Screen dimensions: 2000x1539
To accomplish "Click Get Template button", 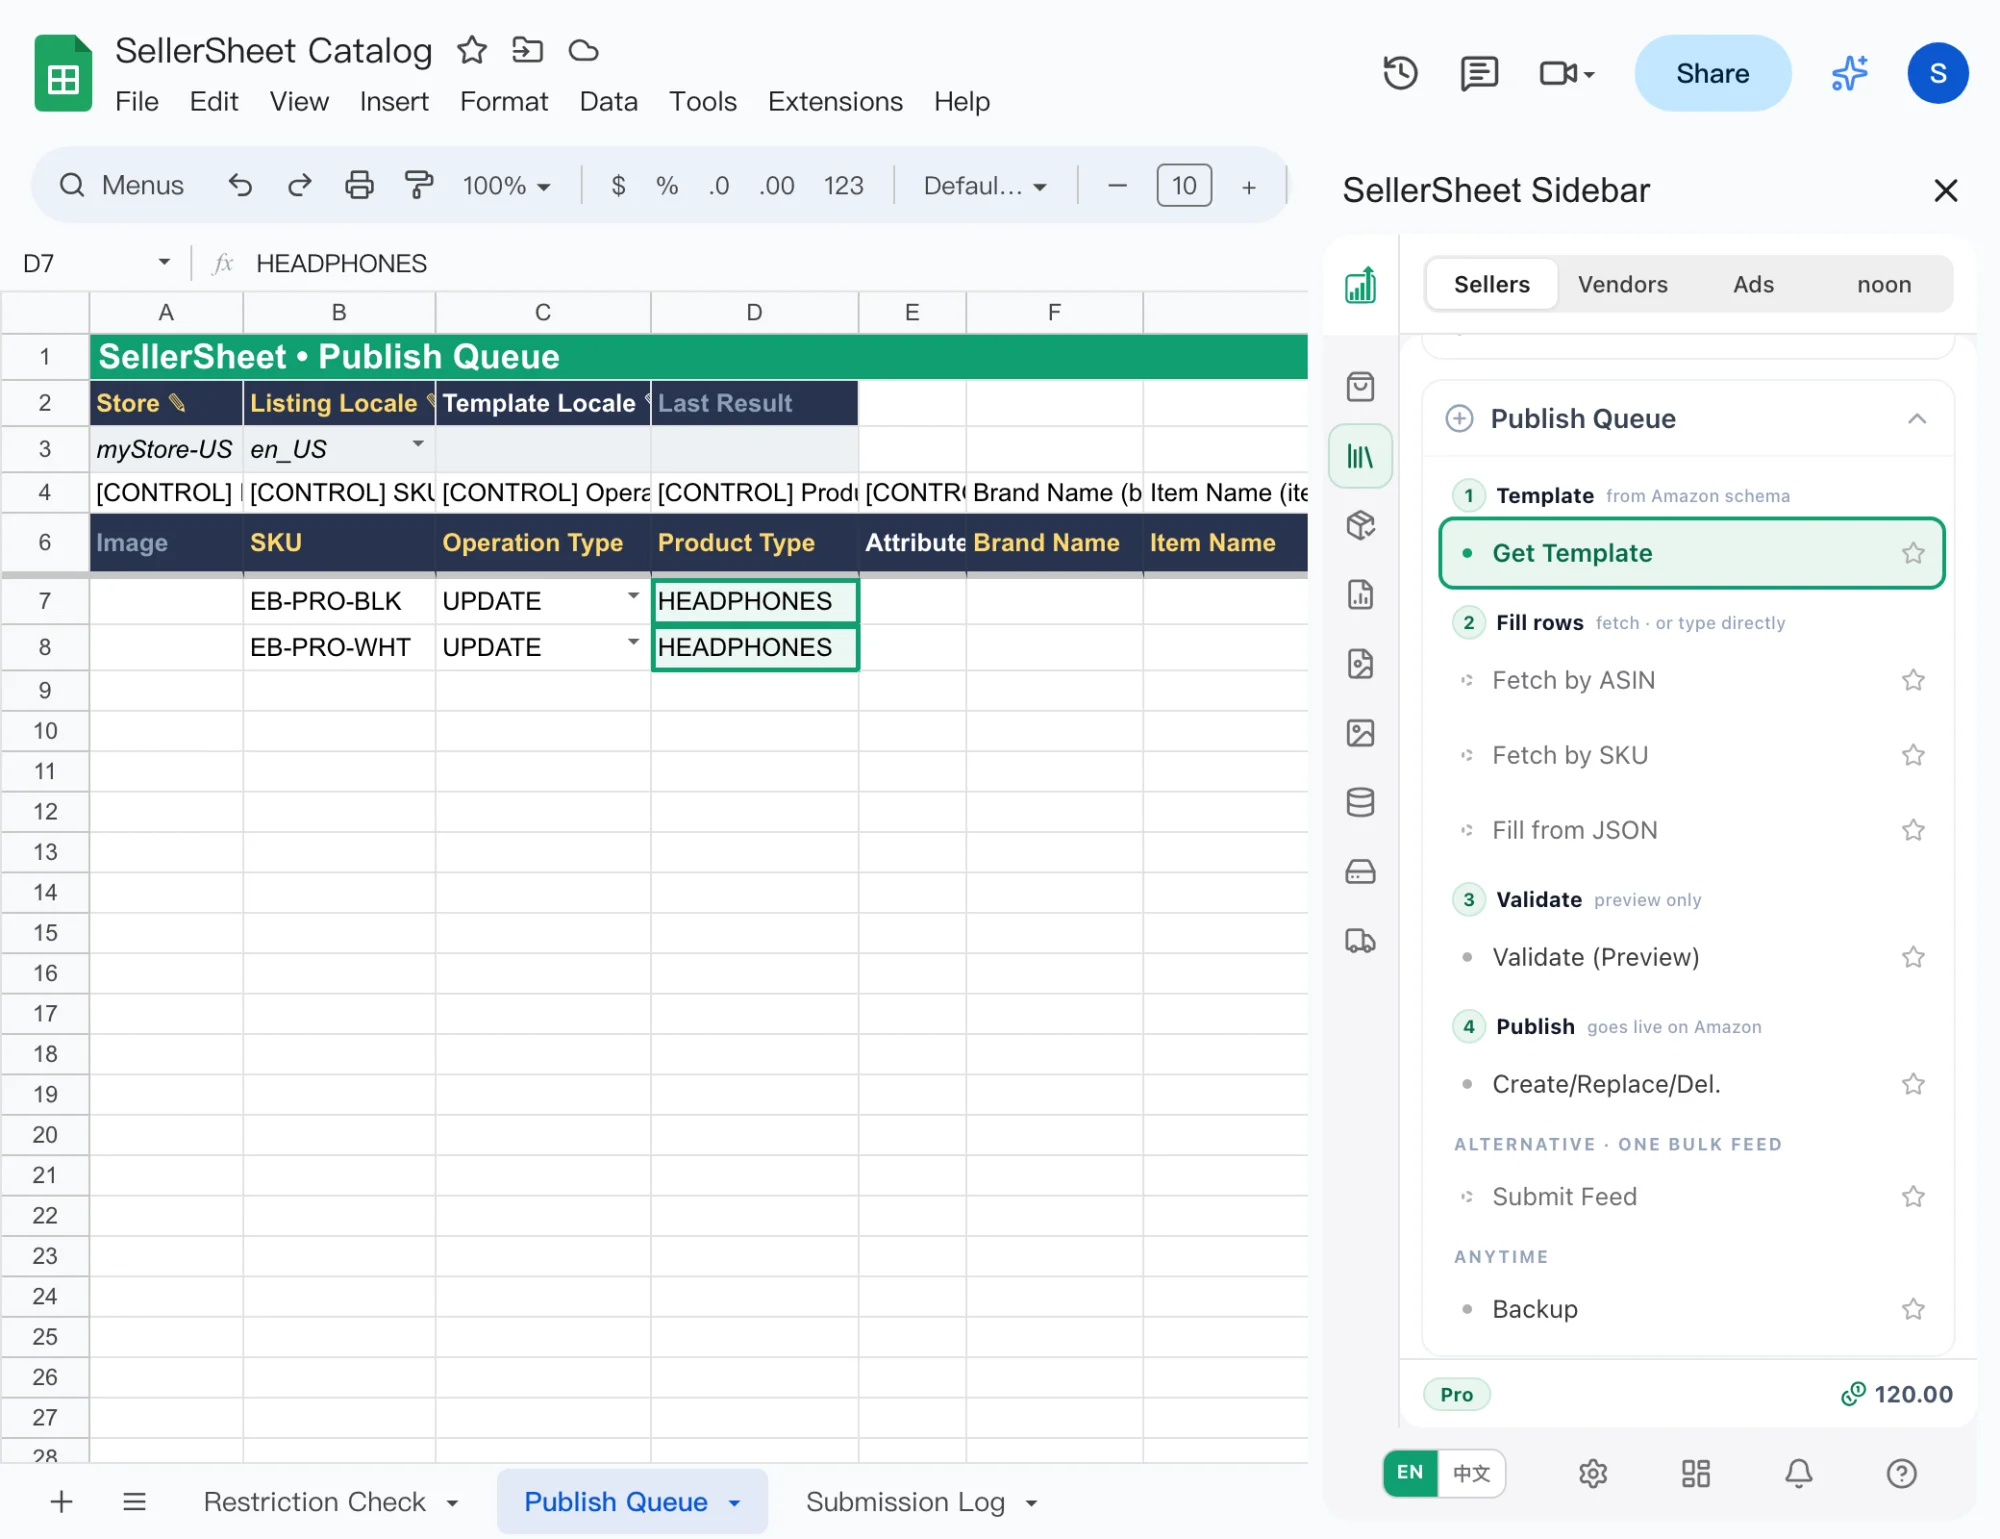I will [x=1691, y=553].
